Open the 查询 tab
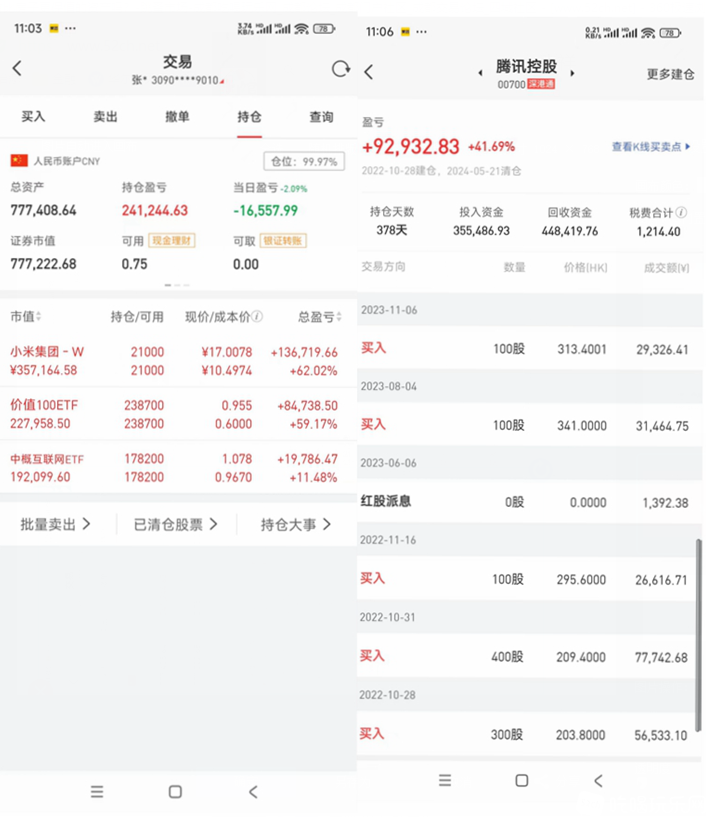This screenshot has width=706, height=817. tap(321, 117)
